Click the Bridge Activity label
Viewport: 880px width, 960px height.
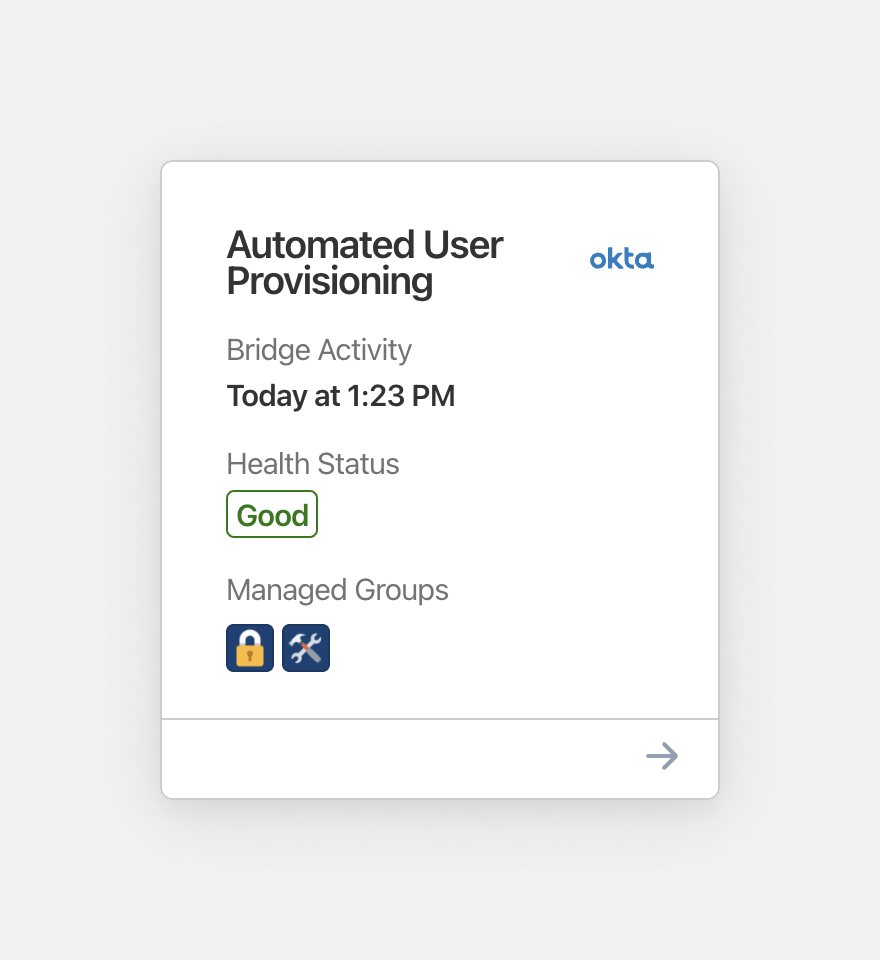[319, 350]
